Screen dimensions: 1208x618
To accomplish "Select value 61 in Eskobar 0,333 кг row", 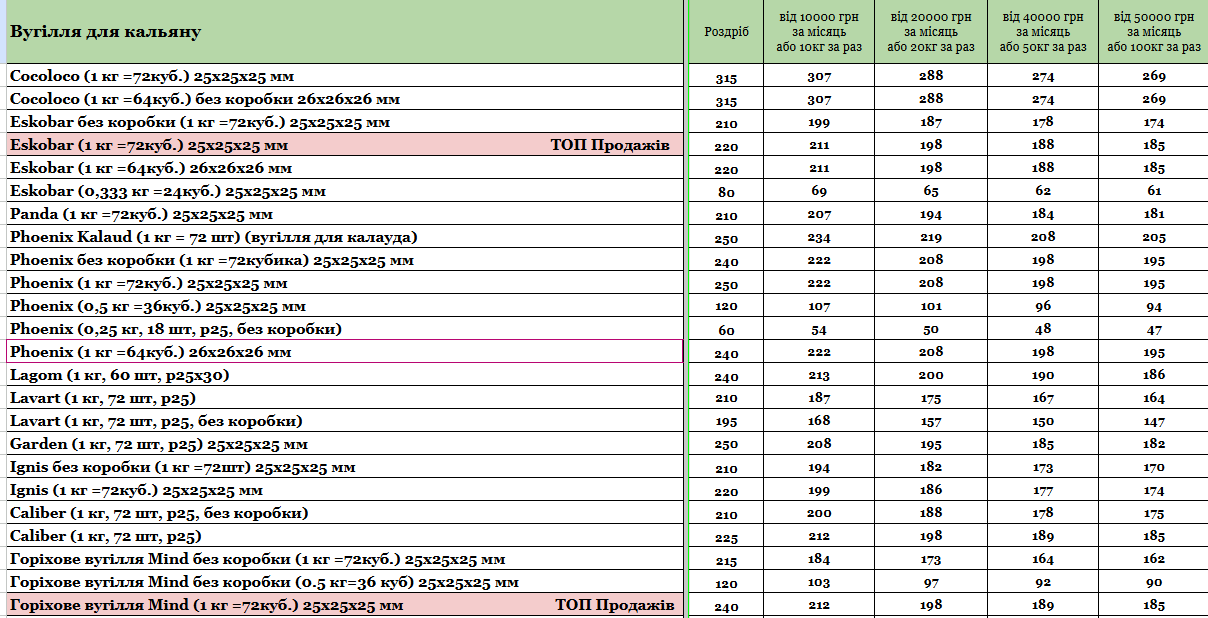I will 1154,192.
